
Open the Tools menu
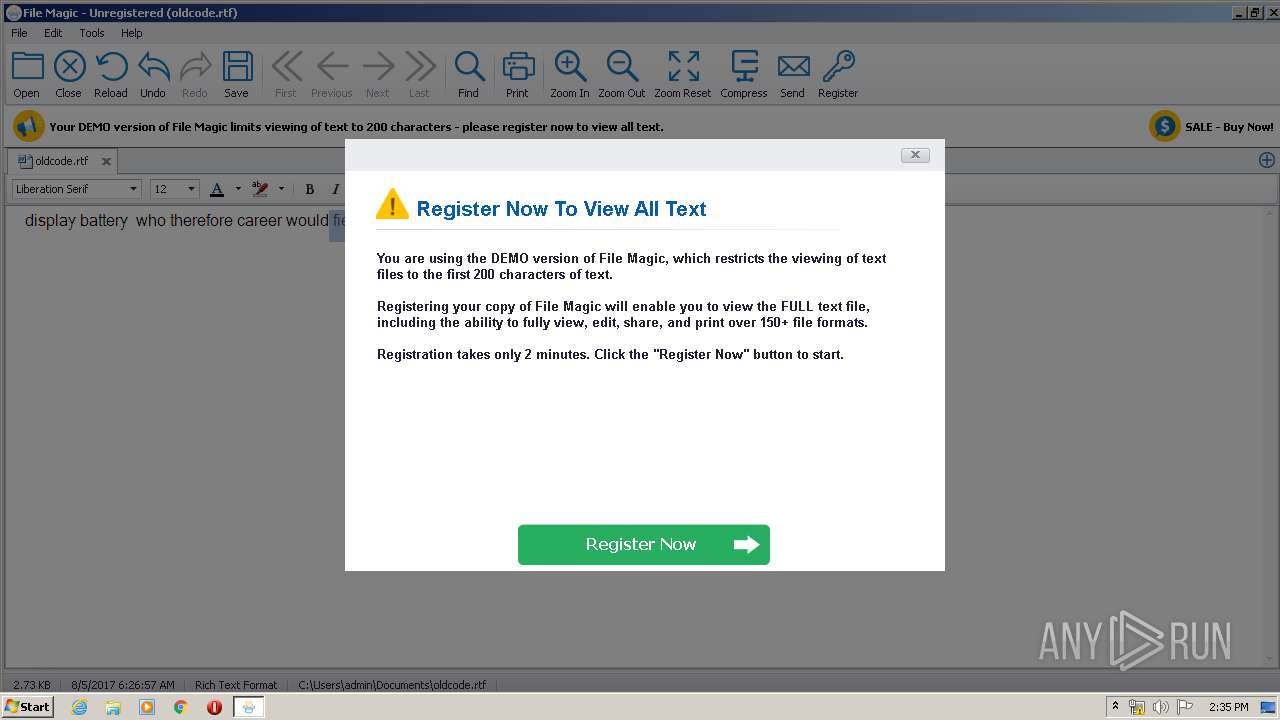point(92,33)
